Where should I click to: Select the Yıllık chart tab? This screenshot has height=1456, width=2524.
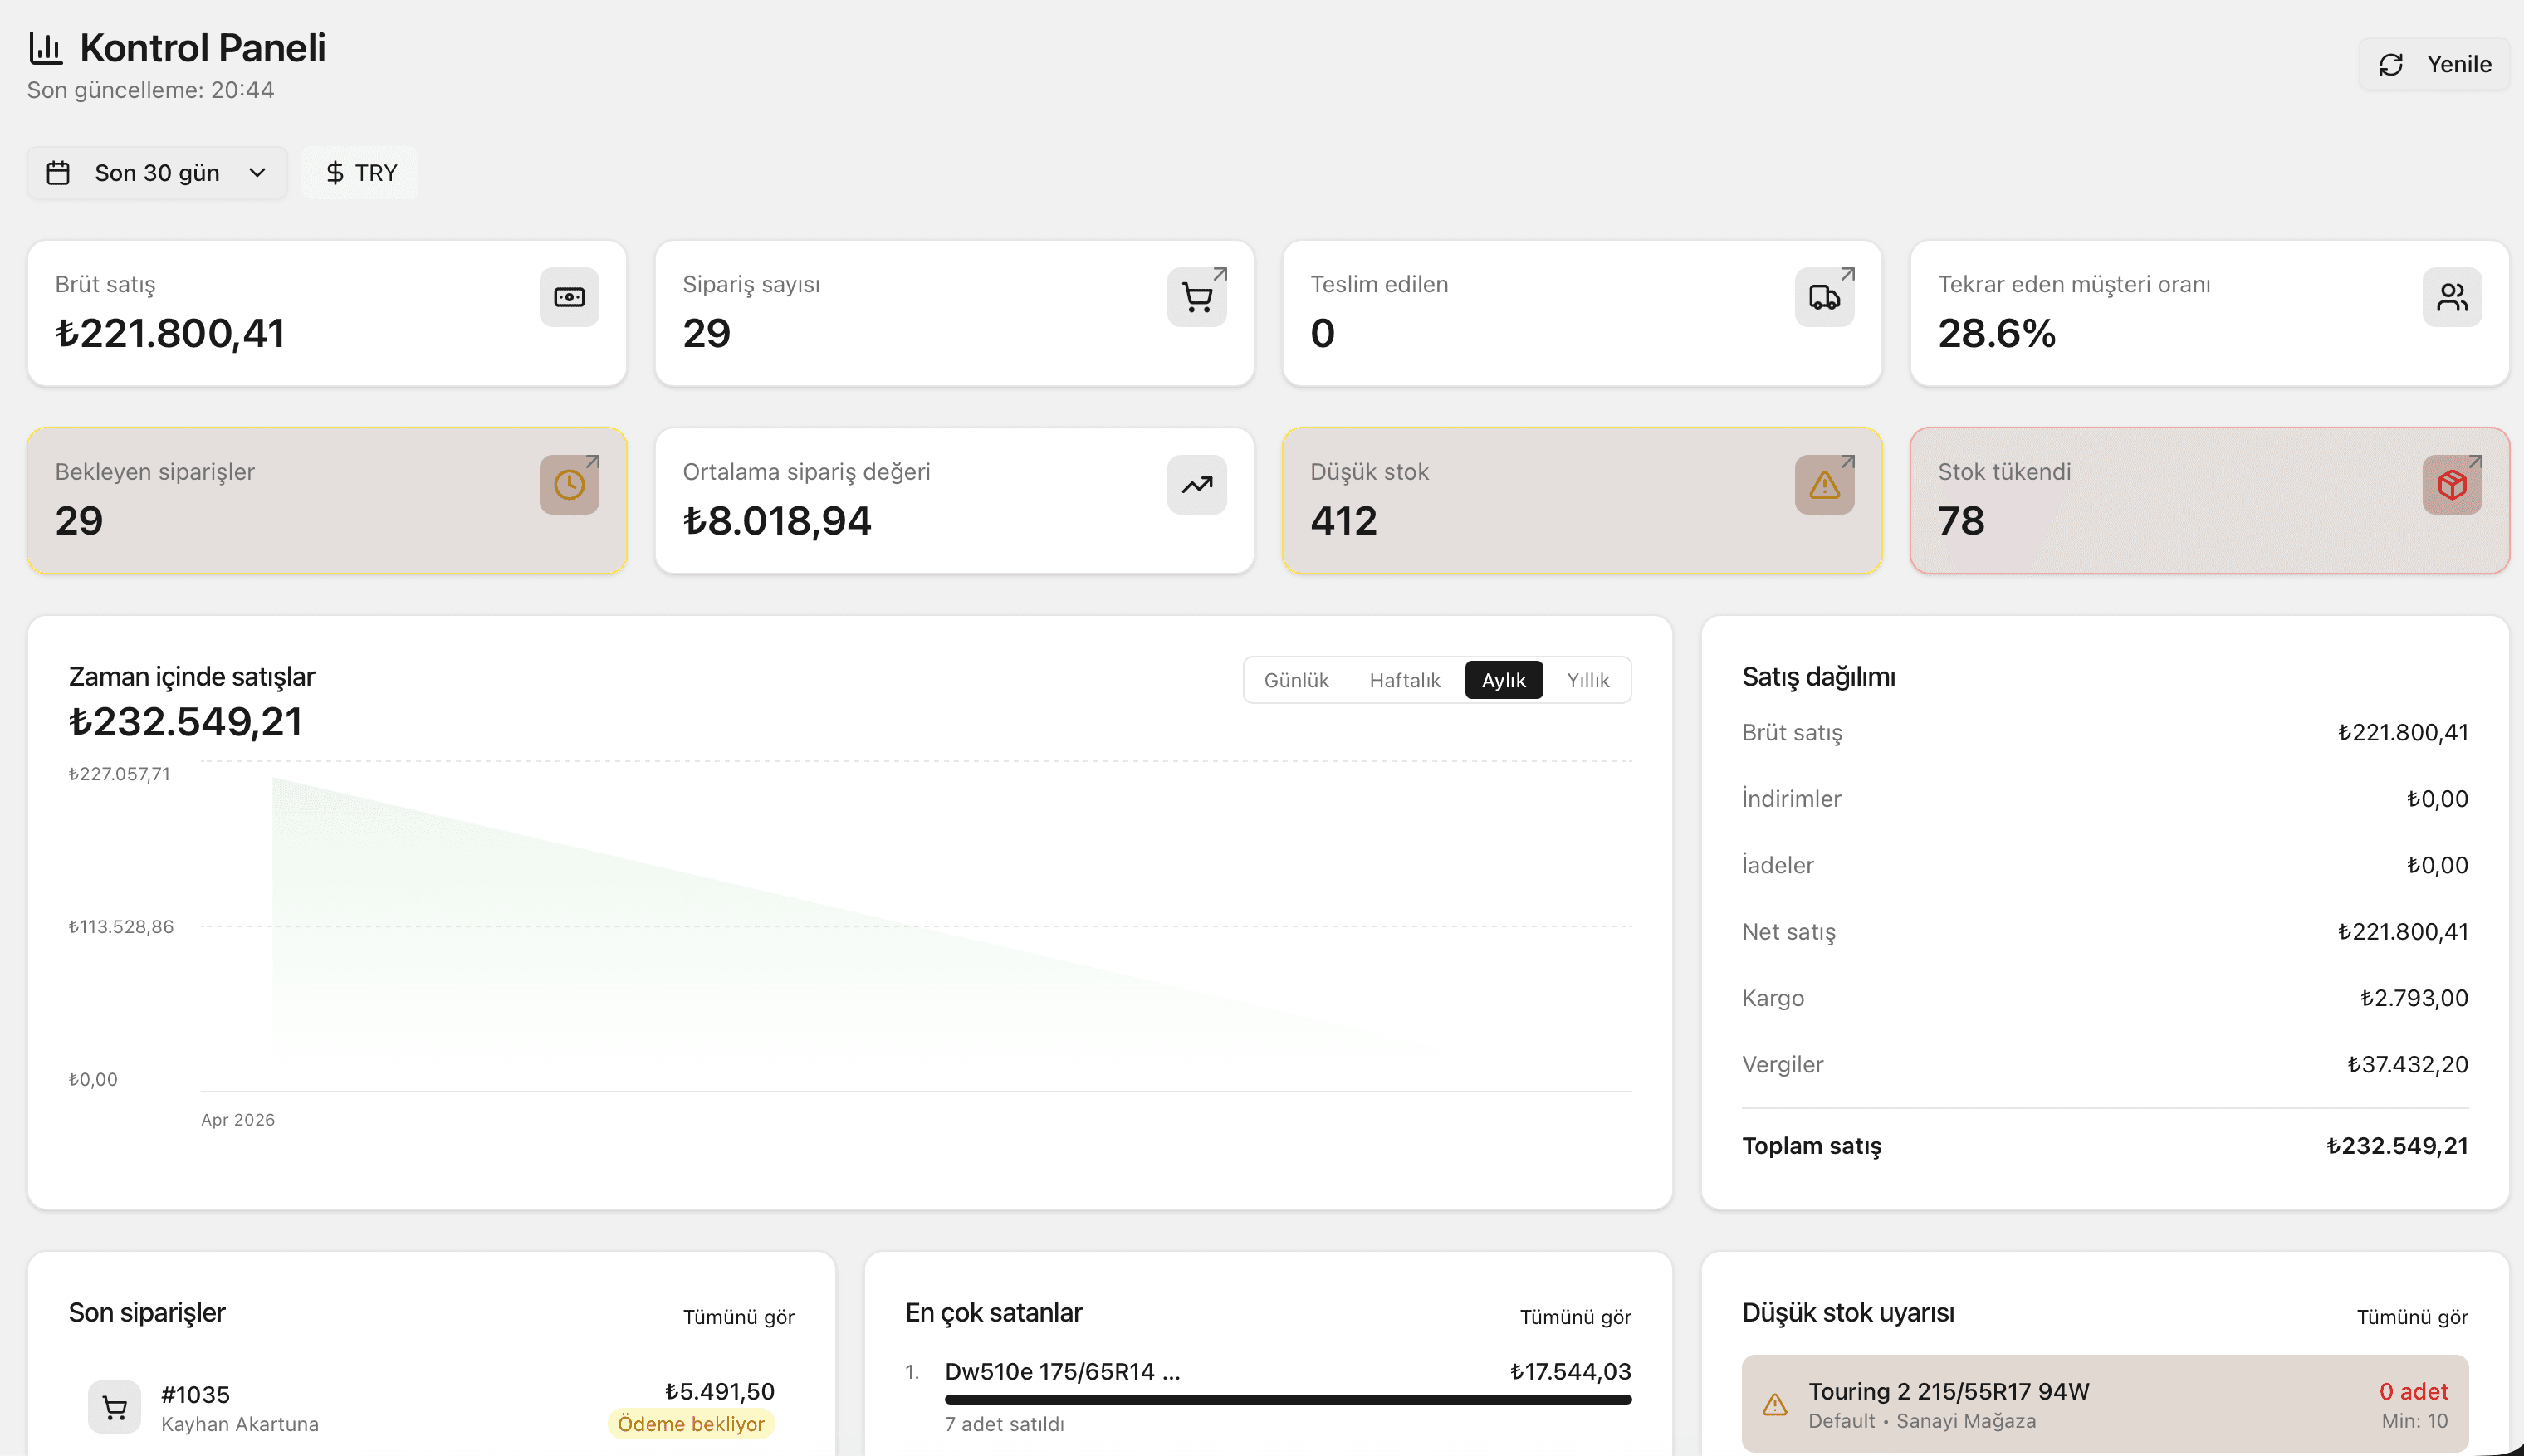coord(1587,680)
